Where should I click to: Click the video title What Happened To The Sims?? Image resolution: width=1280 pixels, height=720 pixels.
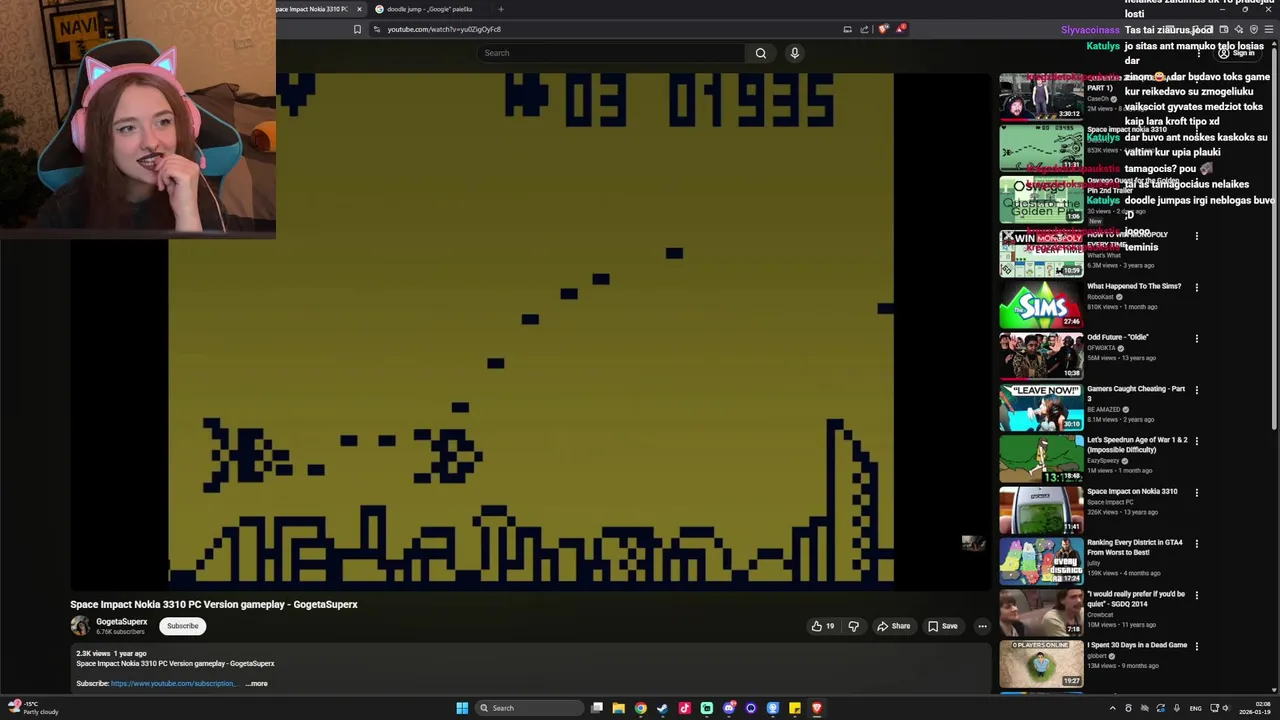(1134, 286)
